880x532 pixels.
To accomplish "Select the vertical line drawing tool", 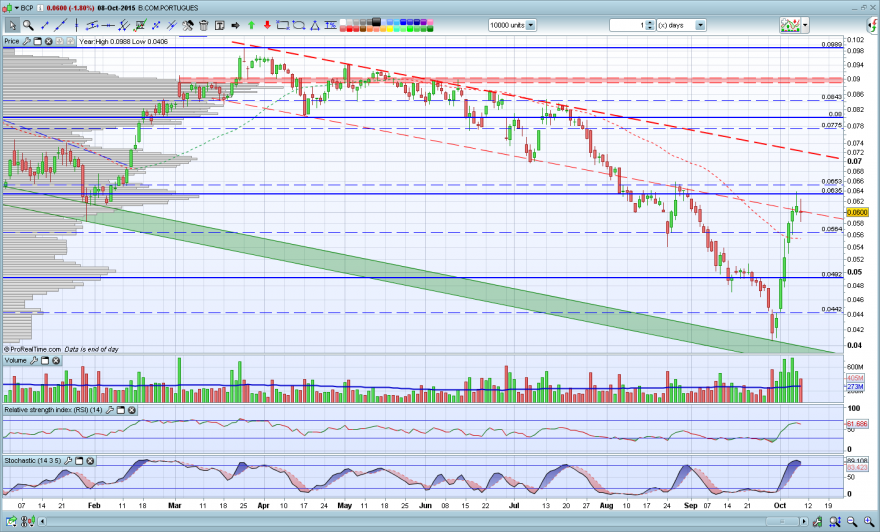I will pyautogui.click(x=76, y=25).
